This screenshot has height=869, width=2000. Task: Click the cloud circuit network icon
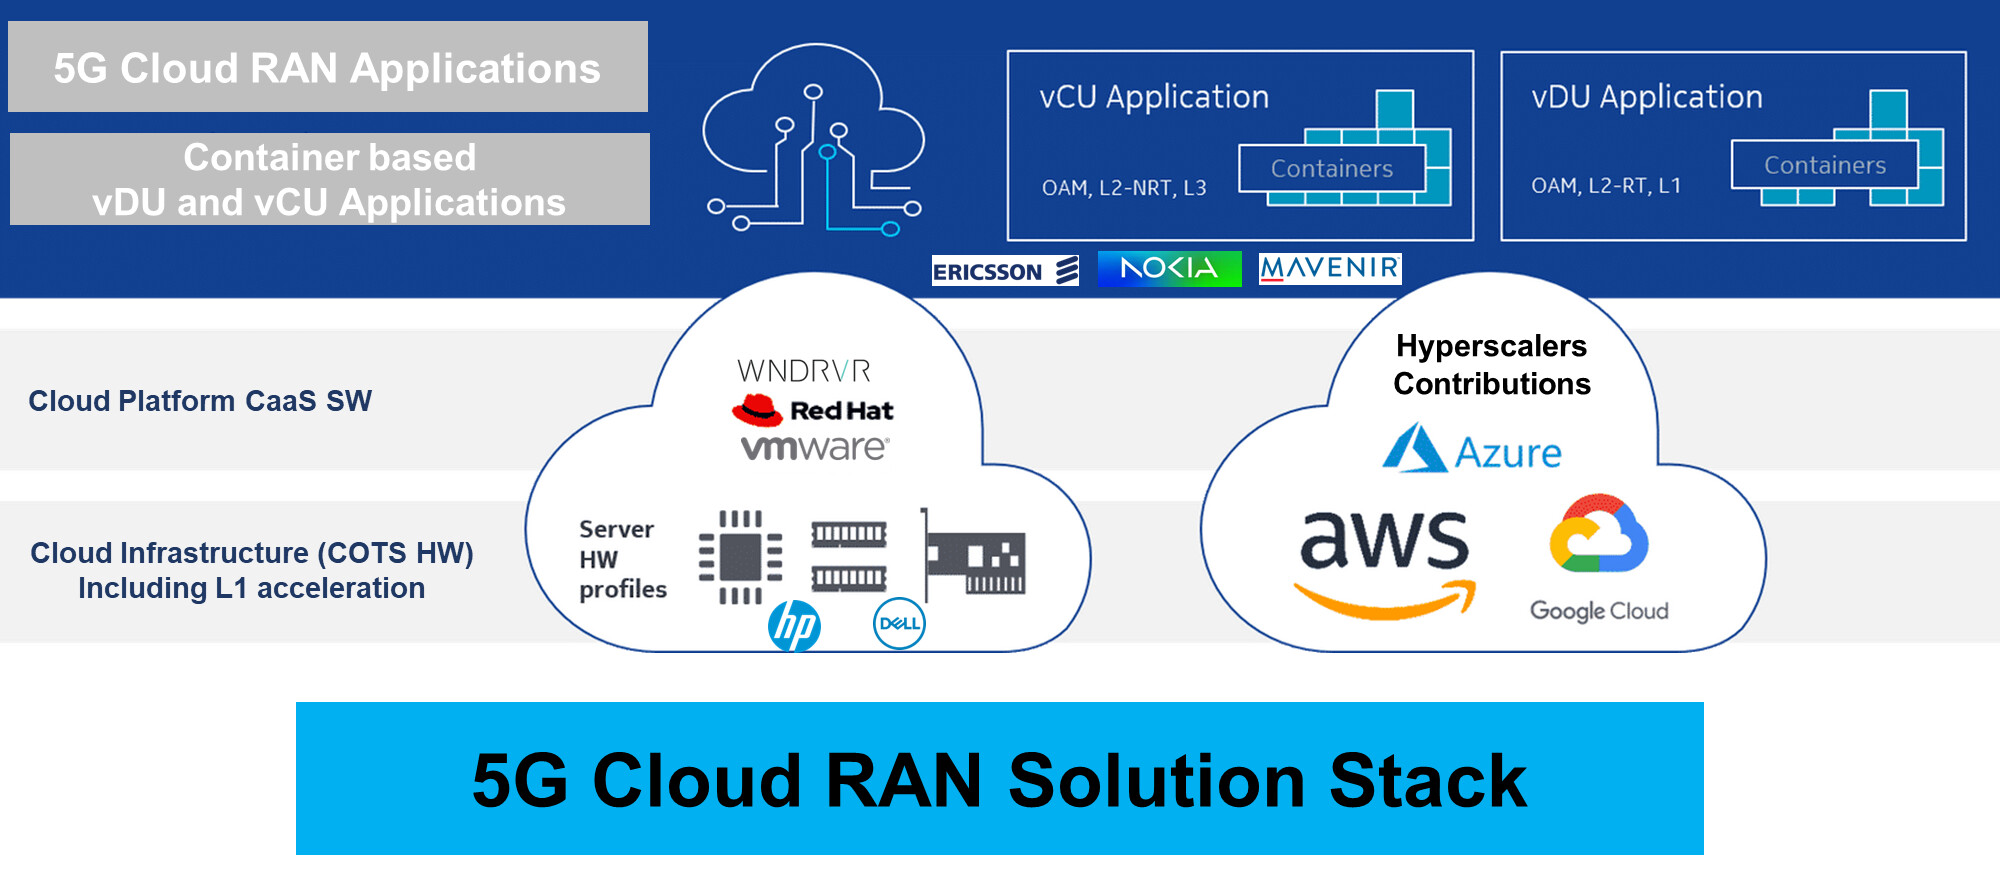(813, 139)
